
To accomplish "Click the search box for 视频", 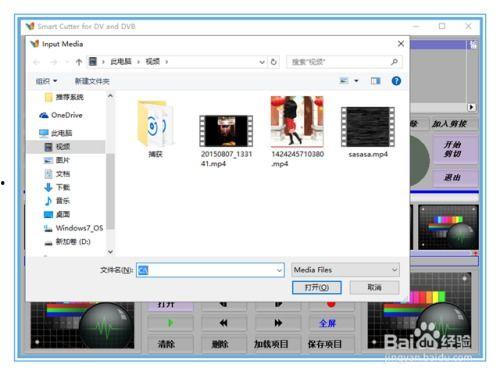I will pyautogui.click(x=344, y=62).
